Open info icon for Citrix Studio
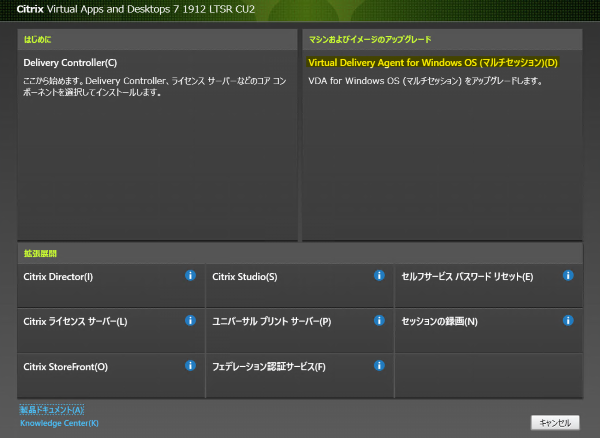This screenshot has height=438, width=600. [379, 275]
